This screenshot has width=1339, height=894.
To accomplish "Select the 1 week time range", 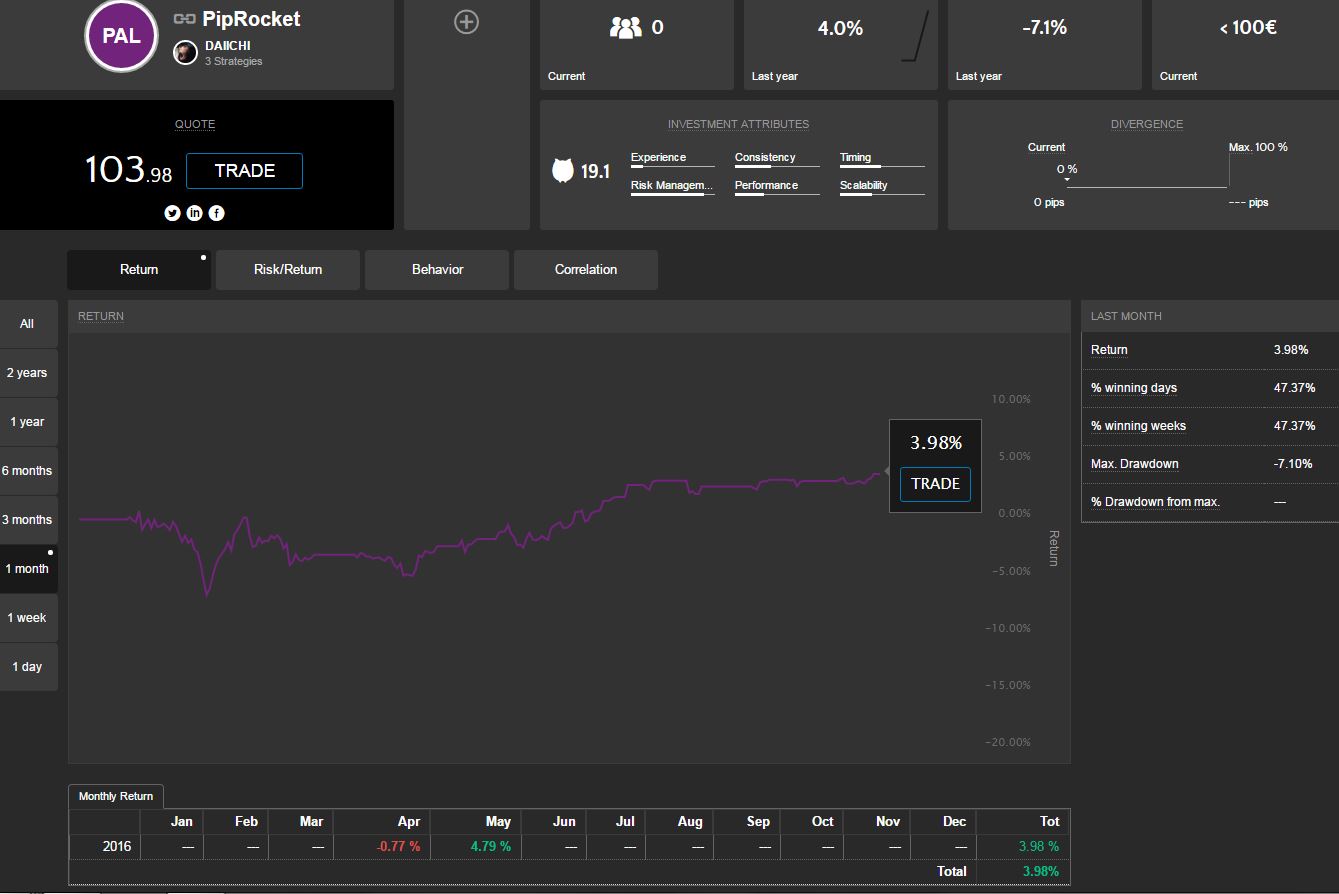I will (x=28, y=618).
